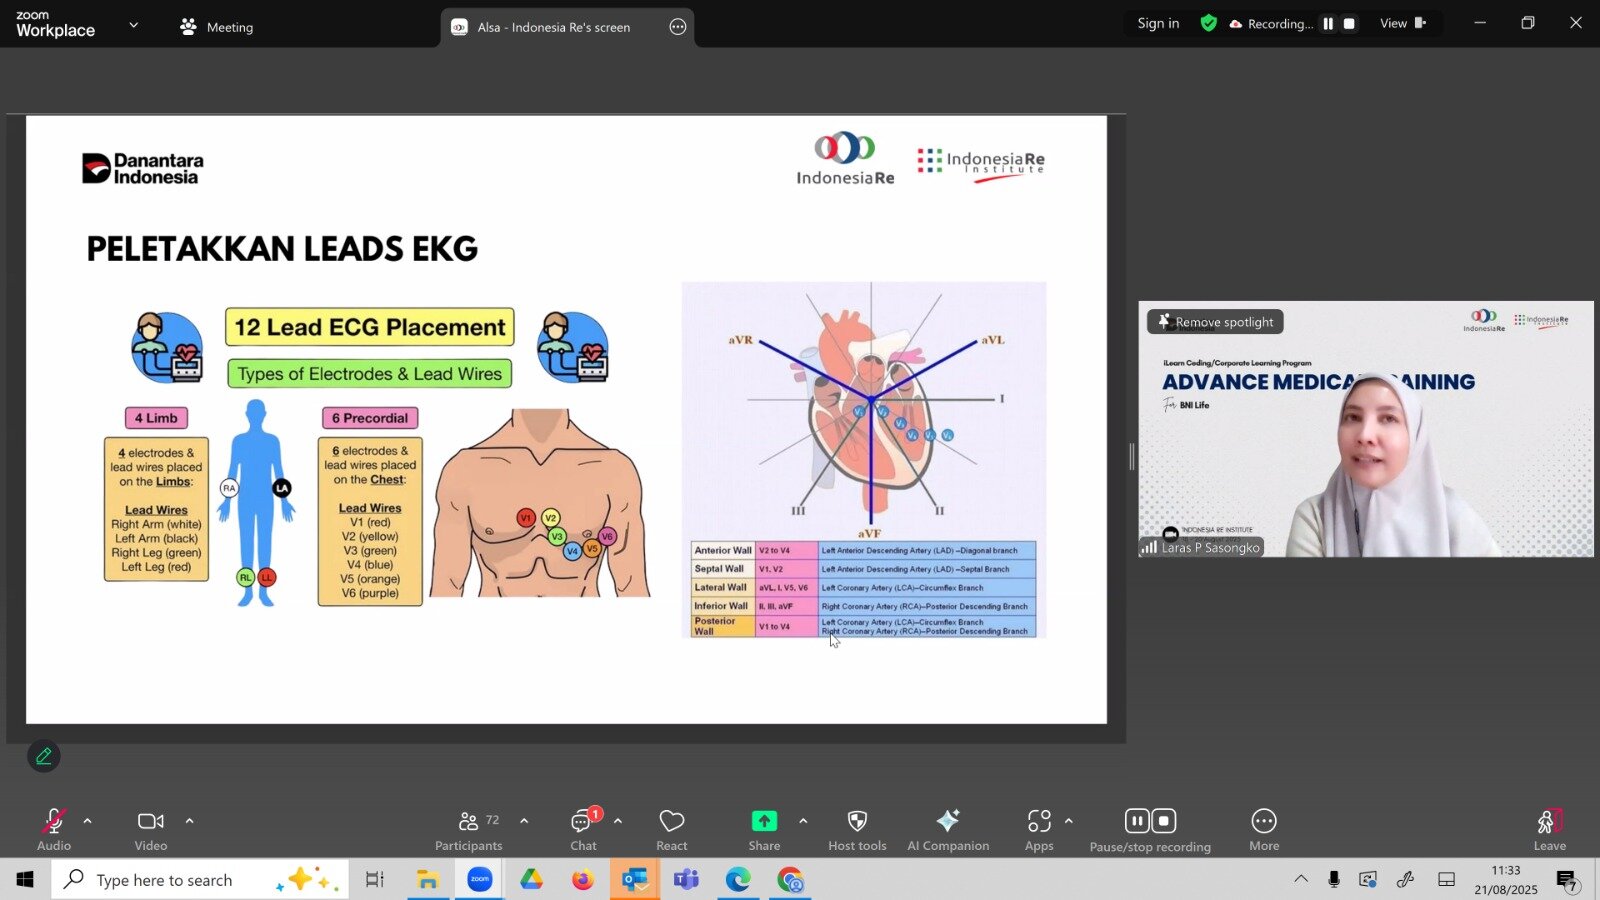Click the green Share screen icon
This screenshot has height=900, width=1600.
point(764,821)
